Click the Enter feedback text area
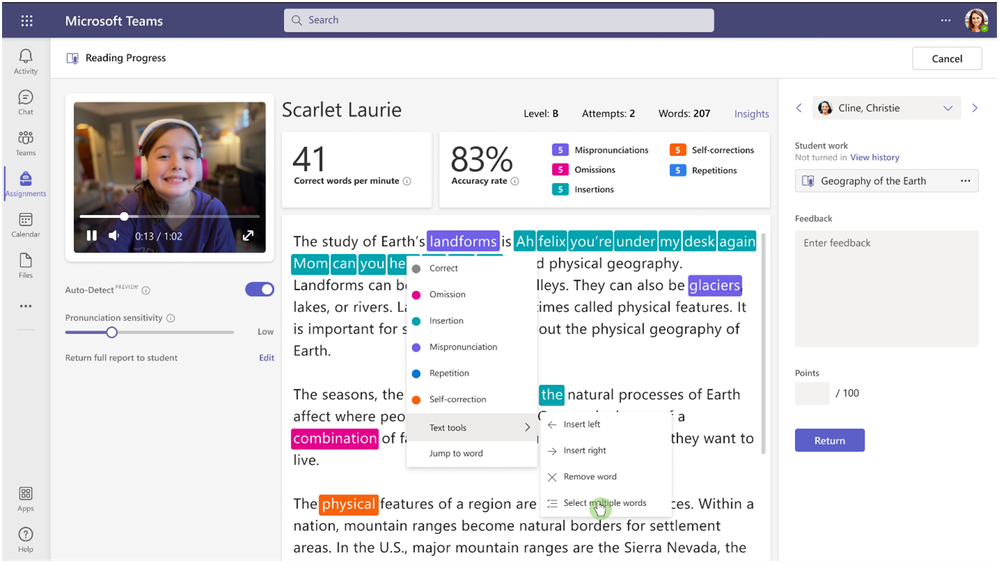The height and width of the screenshot is (563, 999). coord(886,289)
